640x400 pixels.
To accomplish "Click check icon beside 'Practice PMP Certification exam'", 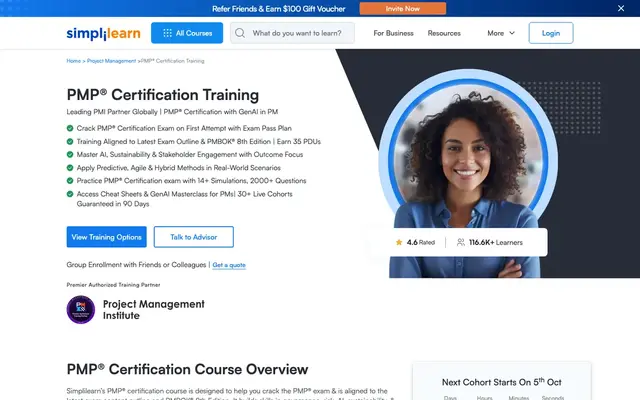I will [x=70, y=181].
